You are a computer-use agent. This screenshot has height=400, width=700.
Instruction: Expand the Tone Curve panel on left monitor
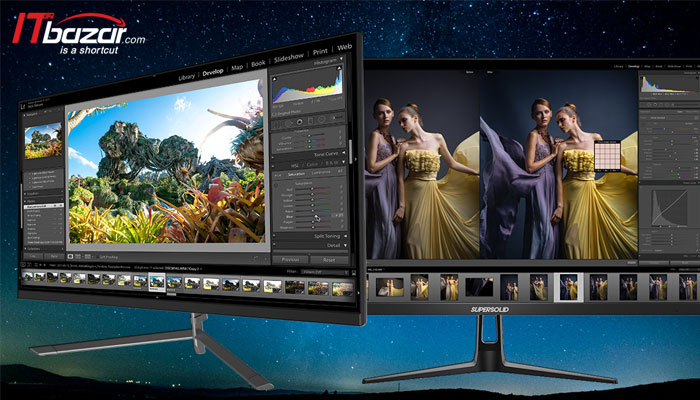coord(344,153)
